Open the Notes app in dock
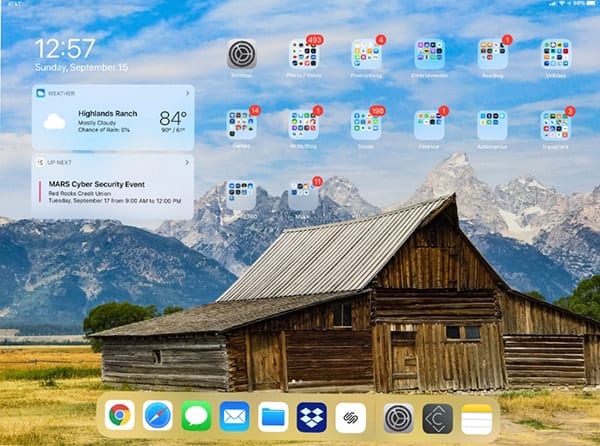The height and width of the screenshot is (446, 600). 476,417
